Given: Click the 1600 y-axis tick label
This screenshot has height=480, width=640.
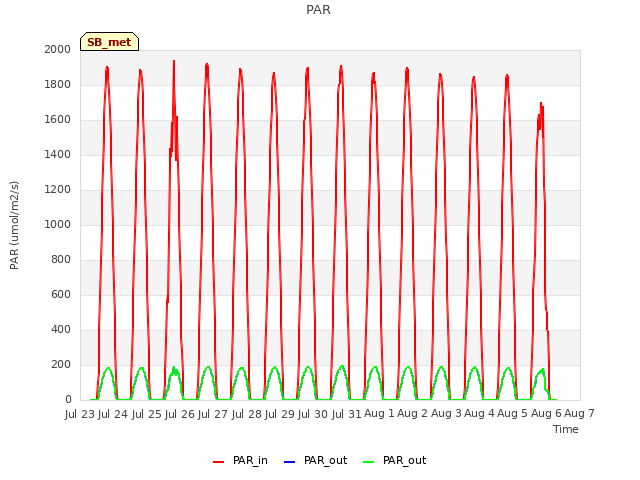Looking at the screenshot, I should coord(58,120).
